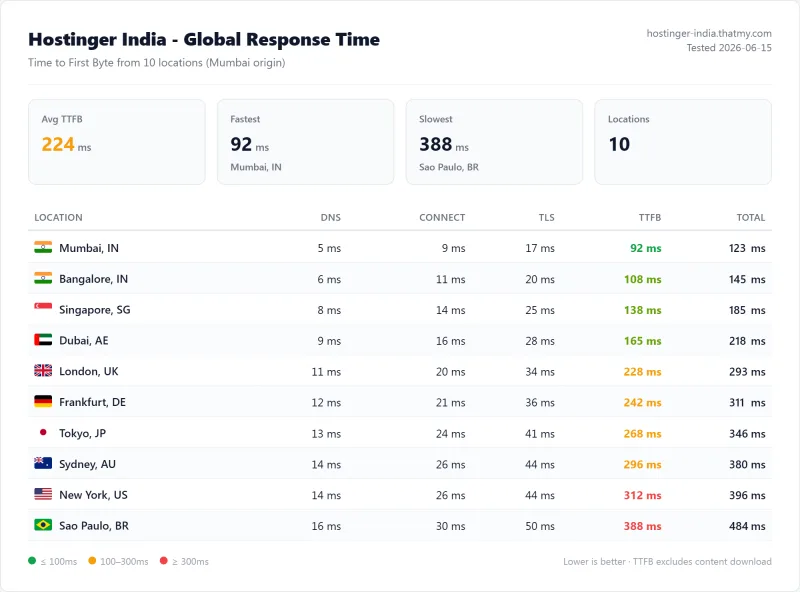Viewport: 800px width, 592px height.
Task: Click the red 388 ms TTFB value in table
Action: [642, 526]
